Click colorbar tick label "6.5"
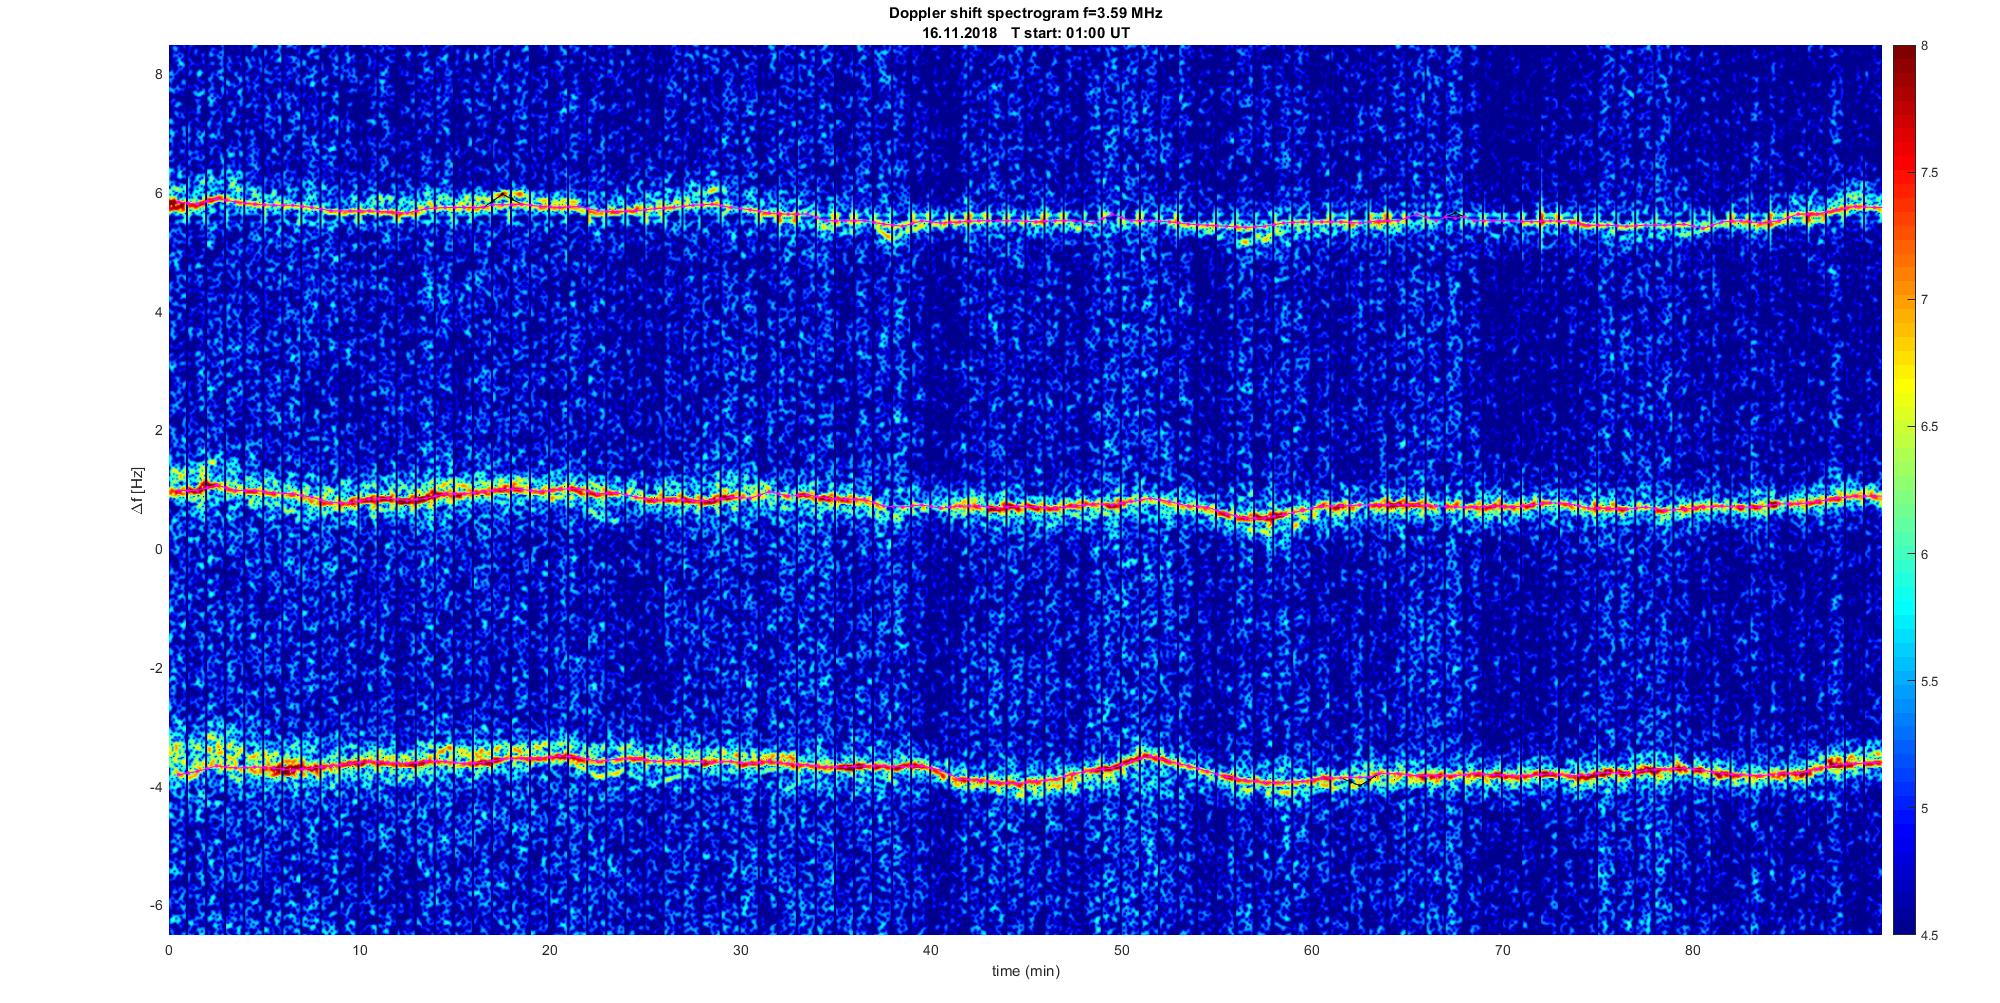The height and width of the screenshot is (1003, 2000). point(1930,427)
